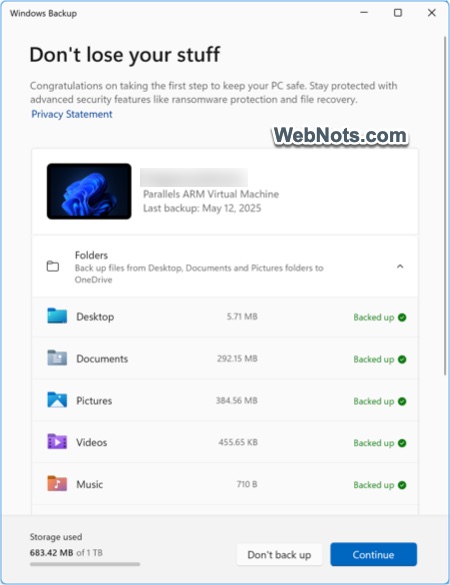
Task: Minimize the Windows Backup window
Action: point(364,13)
